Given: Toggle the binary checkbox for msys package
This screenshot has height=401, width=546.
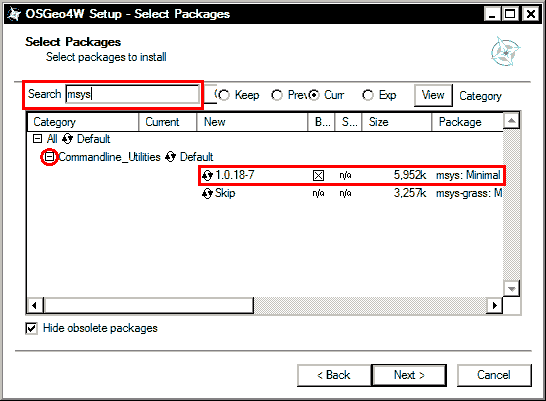Looking at the screenshot, I should 318,175.
